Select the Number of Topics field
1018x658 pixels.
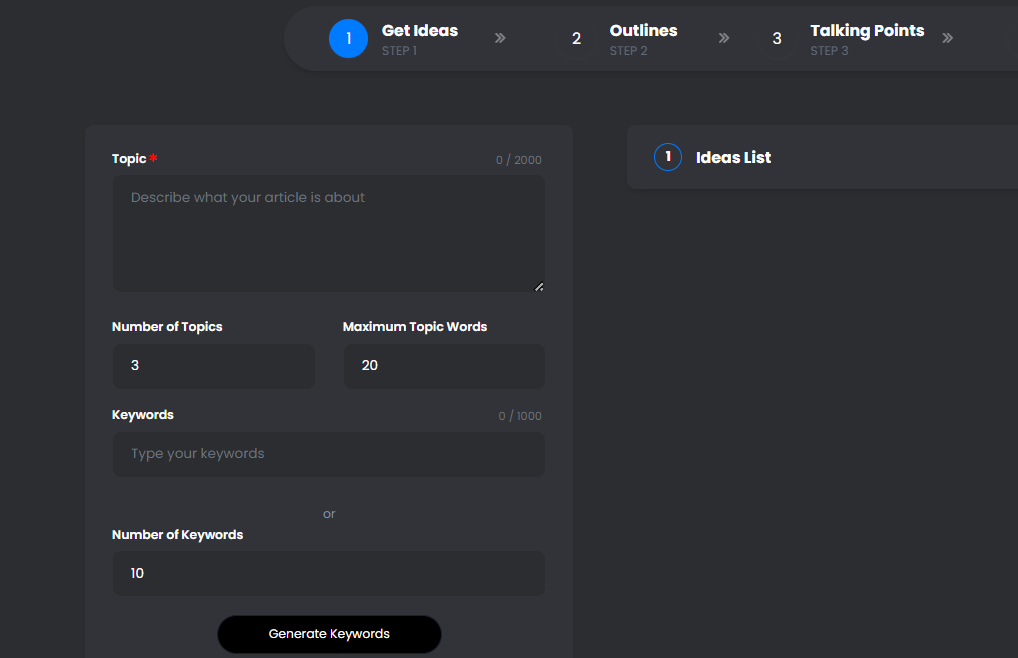tap(213, 366)
